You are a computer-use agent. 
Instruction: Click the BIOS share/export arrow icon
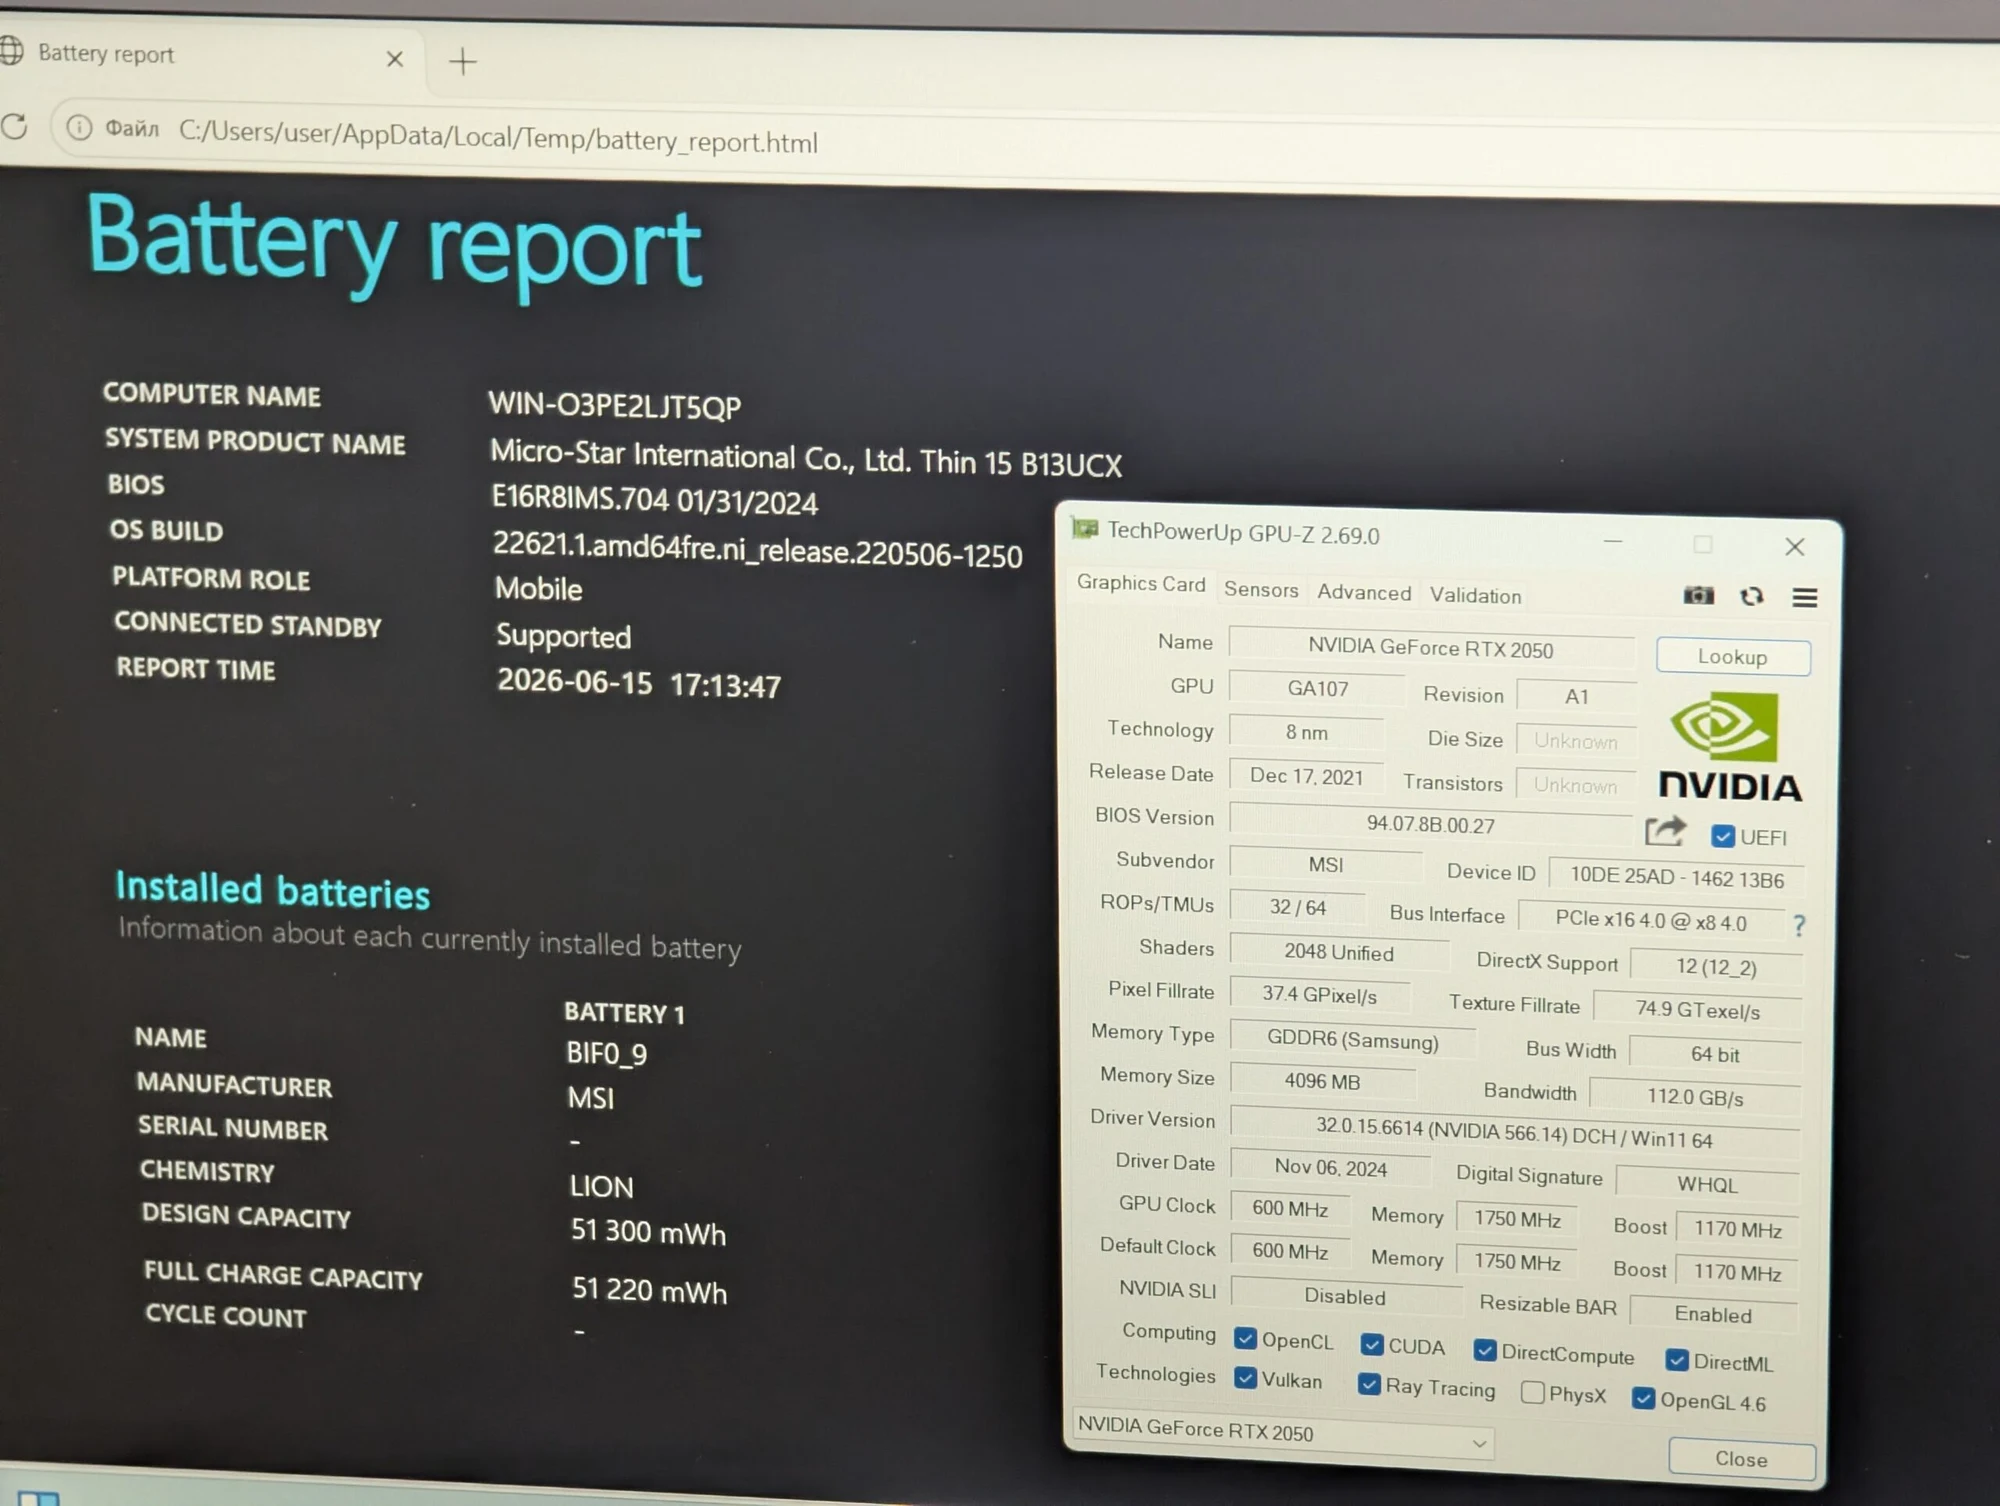click(x=1665, y=831)
